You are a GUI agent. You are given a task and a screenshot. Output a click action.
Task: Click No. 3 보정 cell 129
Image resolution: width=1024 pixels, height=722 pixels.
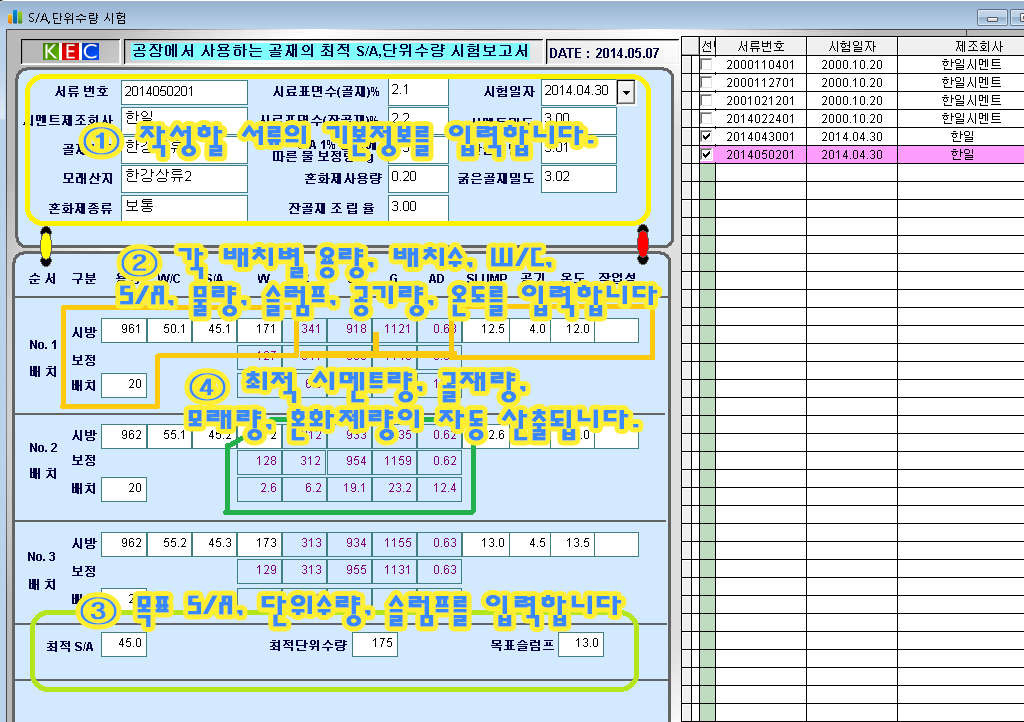259,571
